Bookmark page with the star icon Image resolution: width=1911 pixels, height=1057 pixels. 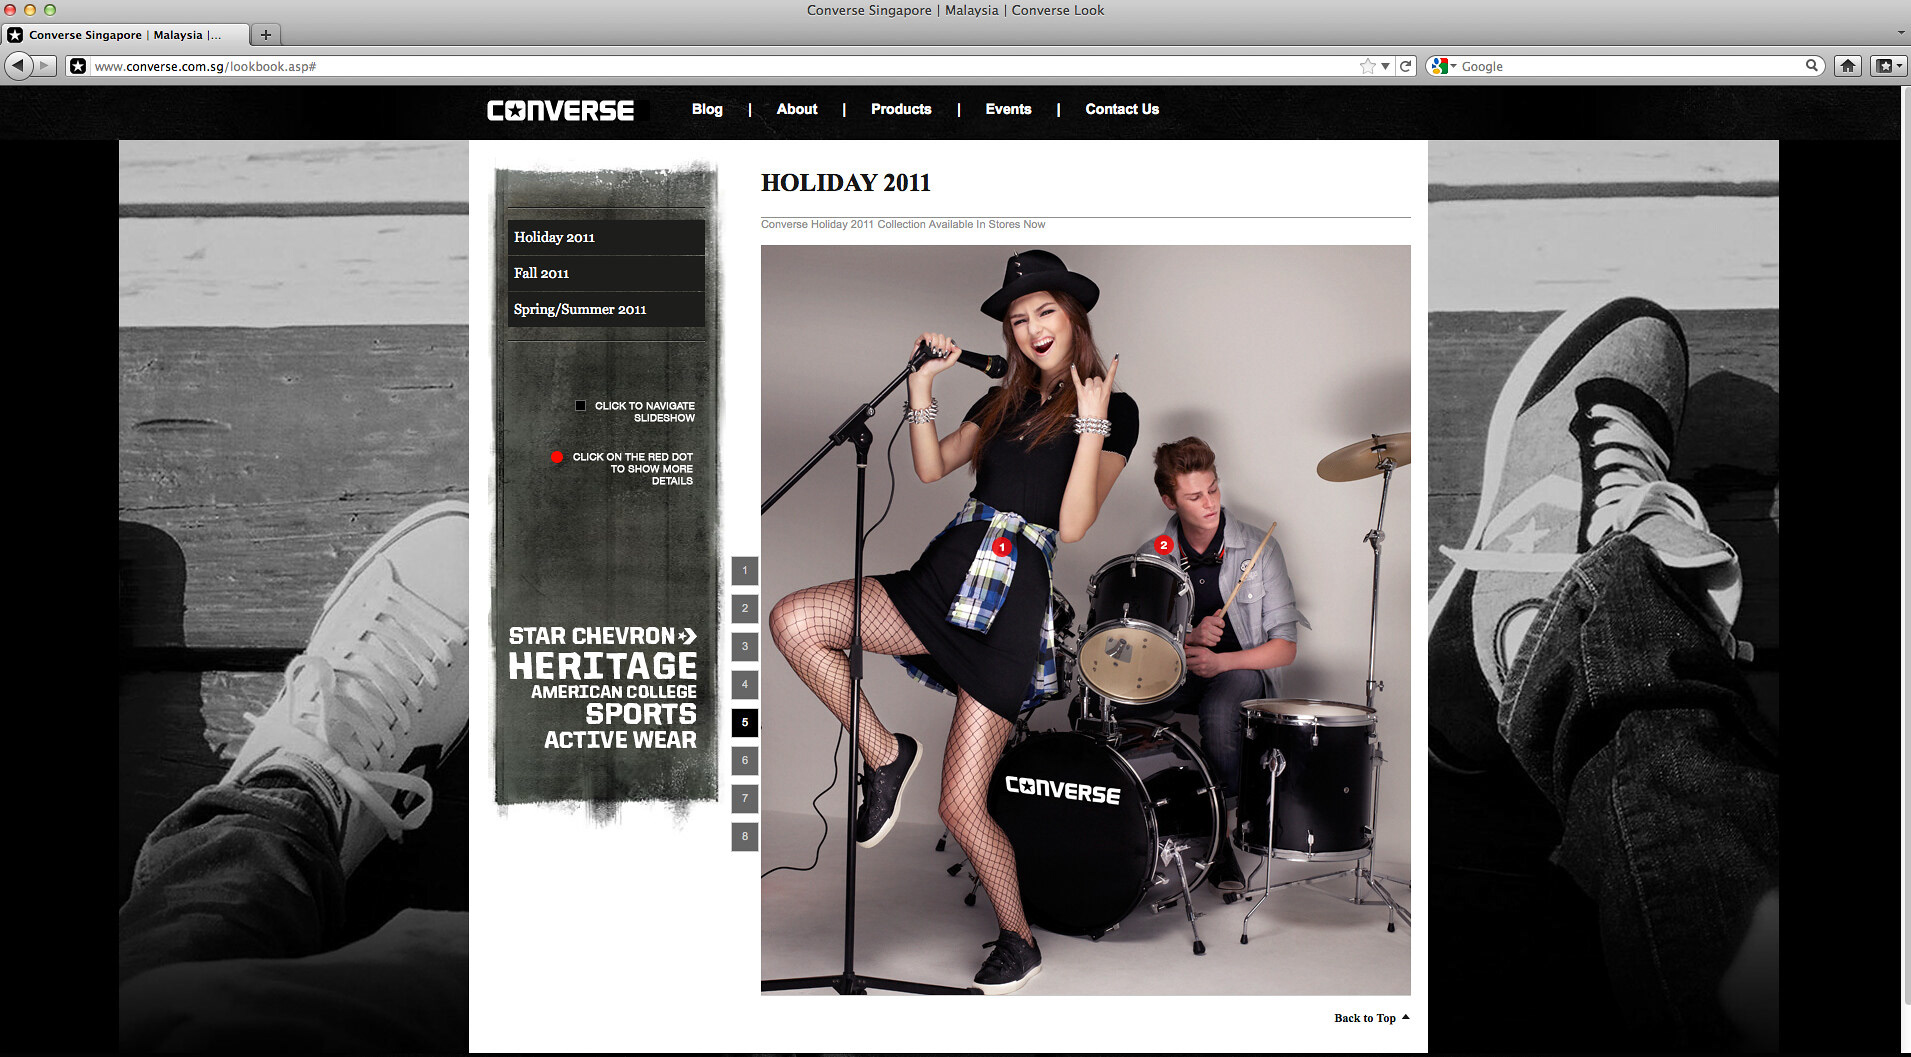pos(1367,66)
